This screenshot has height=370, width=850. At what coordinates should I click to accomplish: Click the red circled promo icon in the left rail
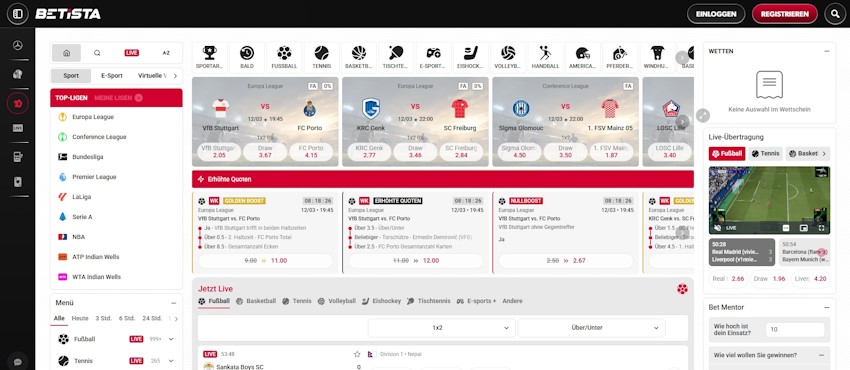[17, 103]
